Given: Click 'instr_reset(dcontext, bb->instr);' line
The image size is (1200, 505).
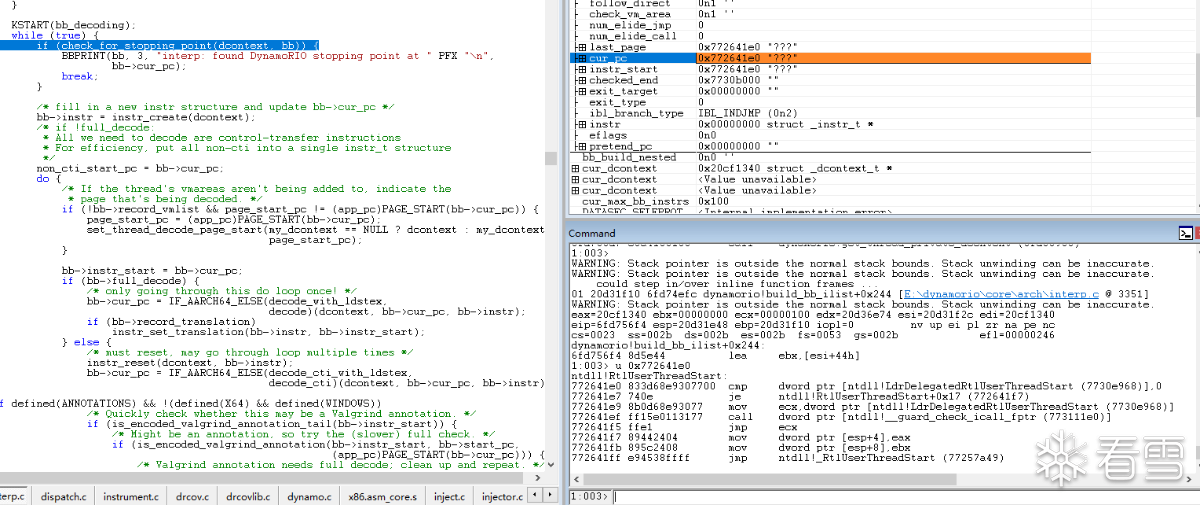Looking at the screenshot, I should [x=187, y=362].
